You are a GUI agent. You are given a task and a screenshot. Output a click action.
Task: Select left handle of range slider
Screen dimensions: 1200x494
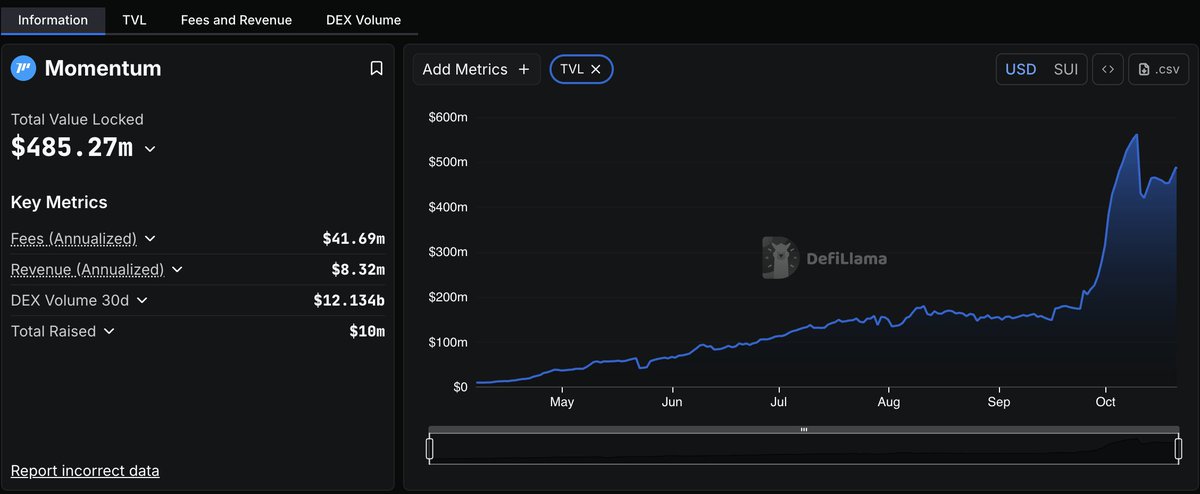pyautogui.click(x=430, y=450)
